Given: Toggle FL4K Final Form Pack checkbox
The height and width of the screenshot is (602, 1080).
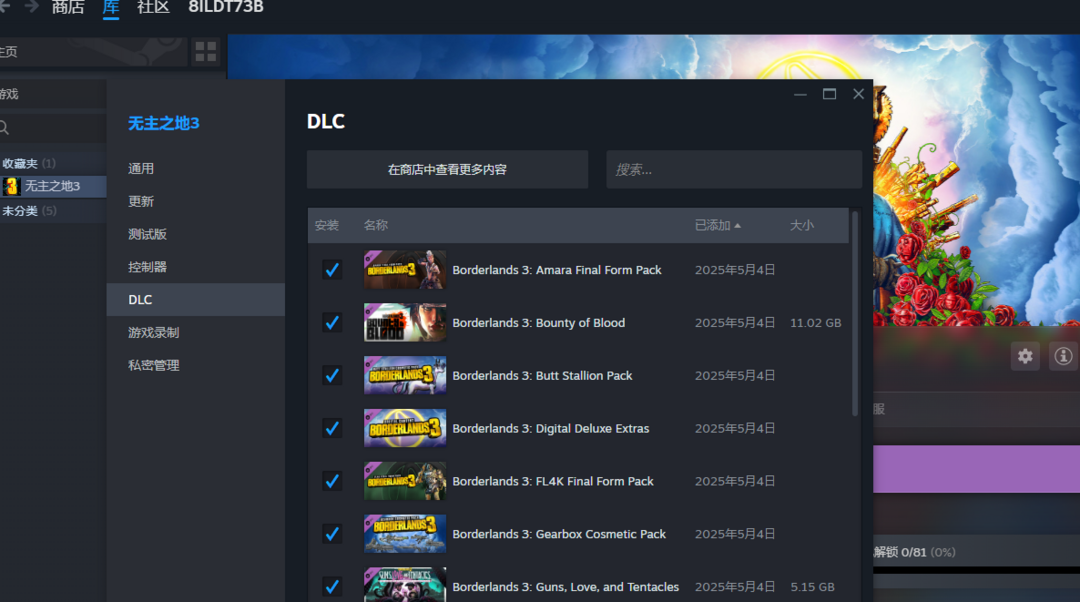Looking at the screenshot, I should (x=332, y=481).
